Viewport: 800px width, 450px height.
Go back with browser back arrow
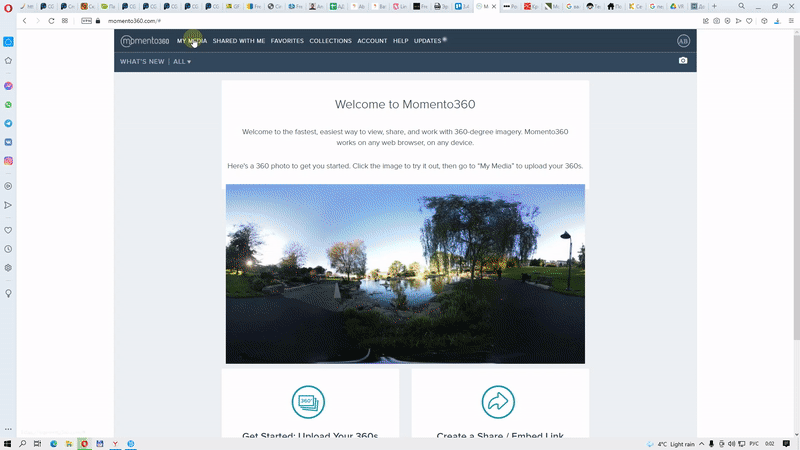coord(24,21)
